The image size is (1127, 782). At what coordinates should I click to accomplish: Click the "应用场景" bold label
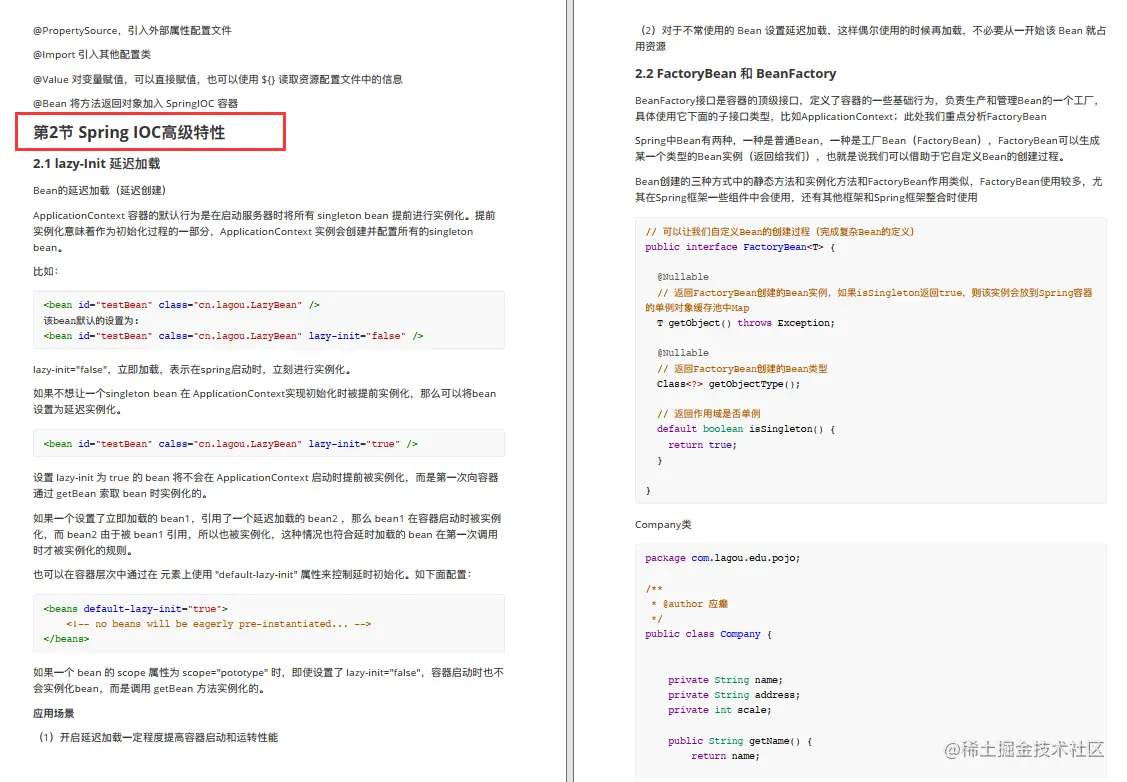tap(54, 713)
